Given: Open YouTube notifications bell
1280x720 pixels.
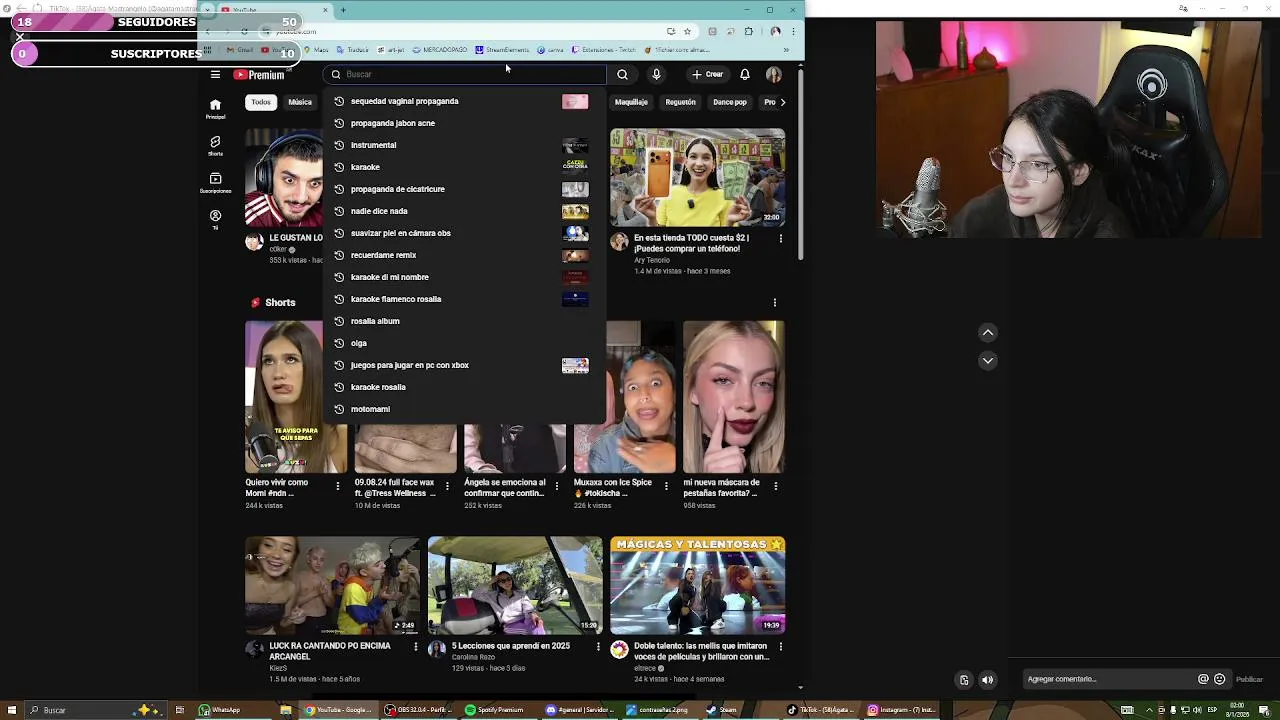Looking at the screenshot, I should point(745,74).
